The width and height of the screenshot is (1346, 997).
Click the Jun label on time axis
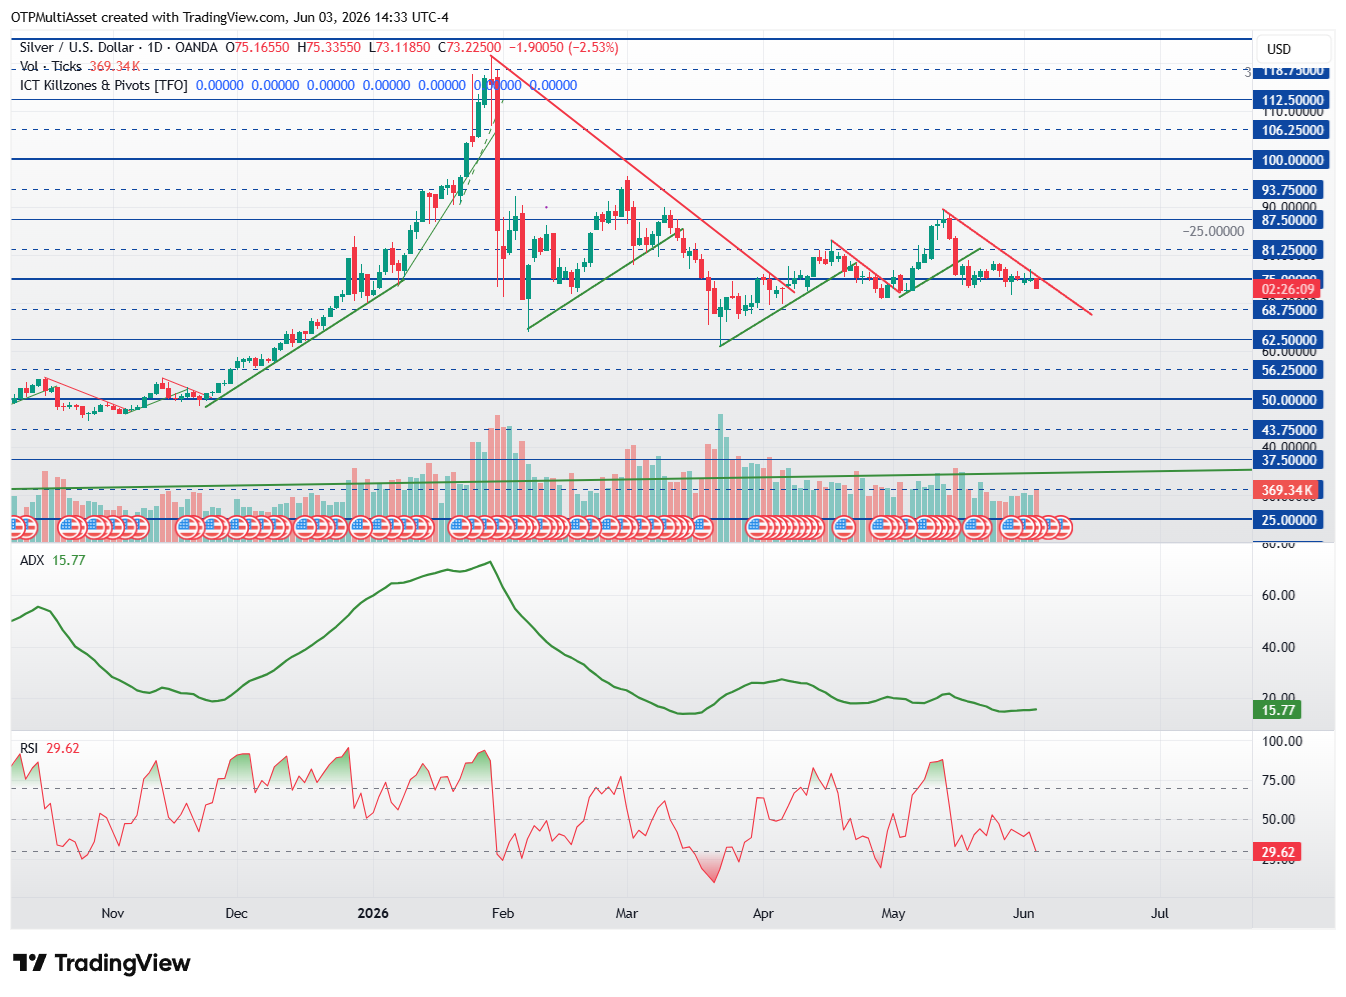coord(1023,913)
